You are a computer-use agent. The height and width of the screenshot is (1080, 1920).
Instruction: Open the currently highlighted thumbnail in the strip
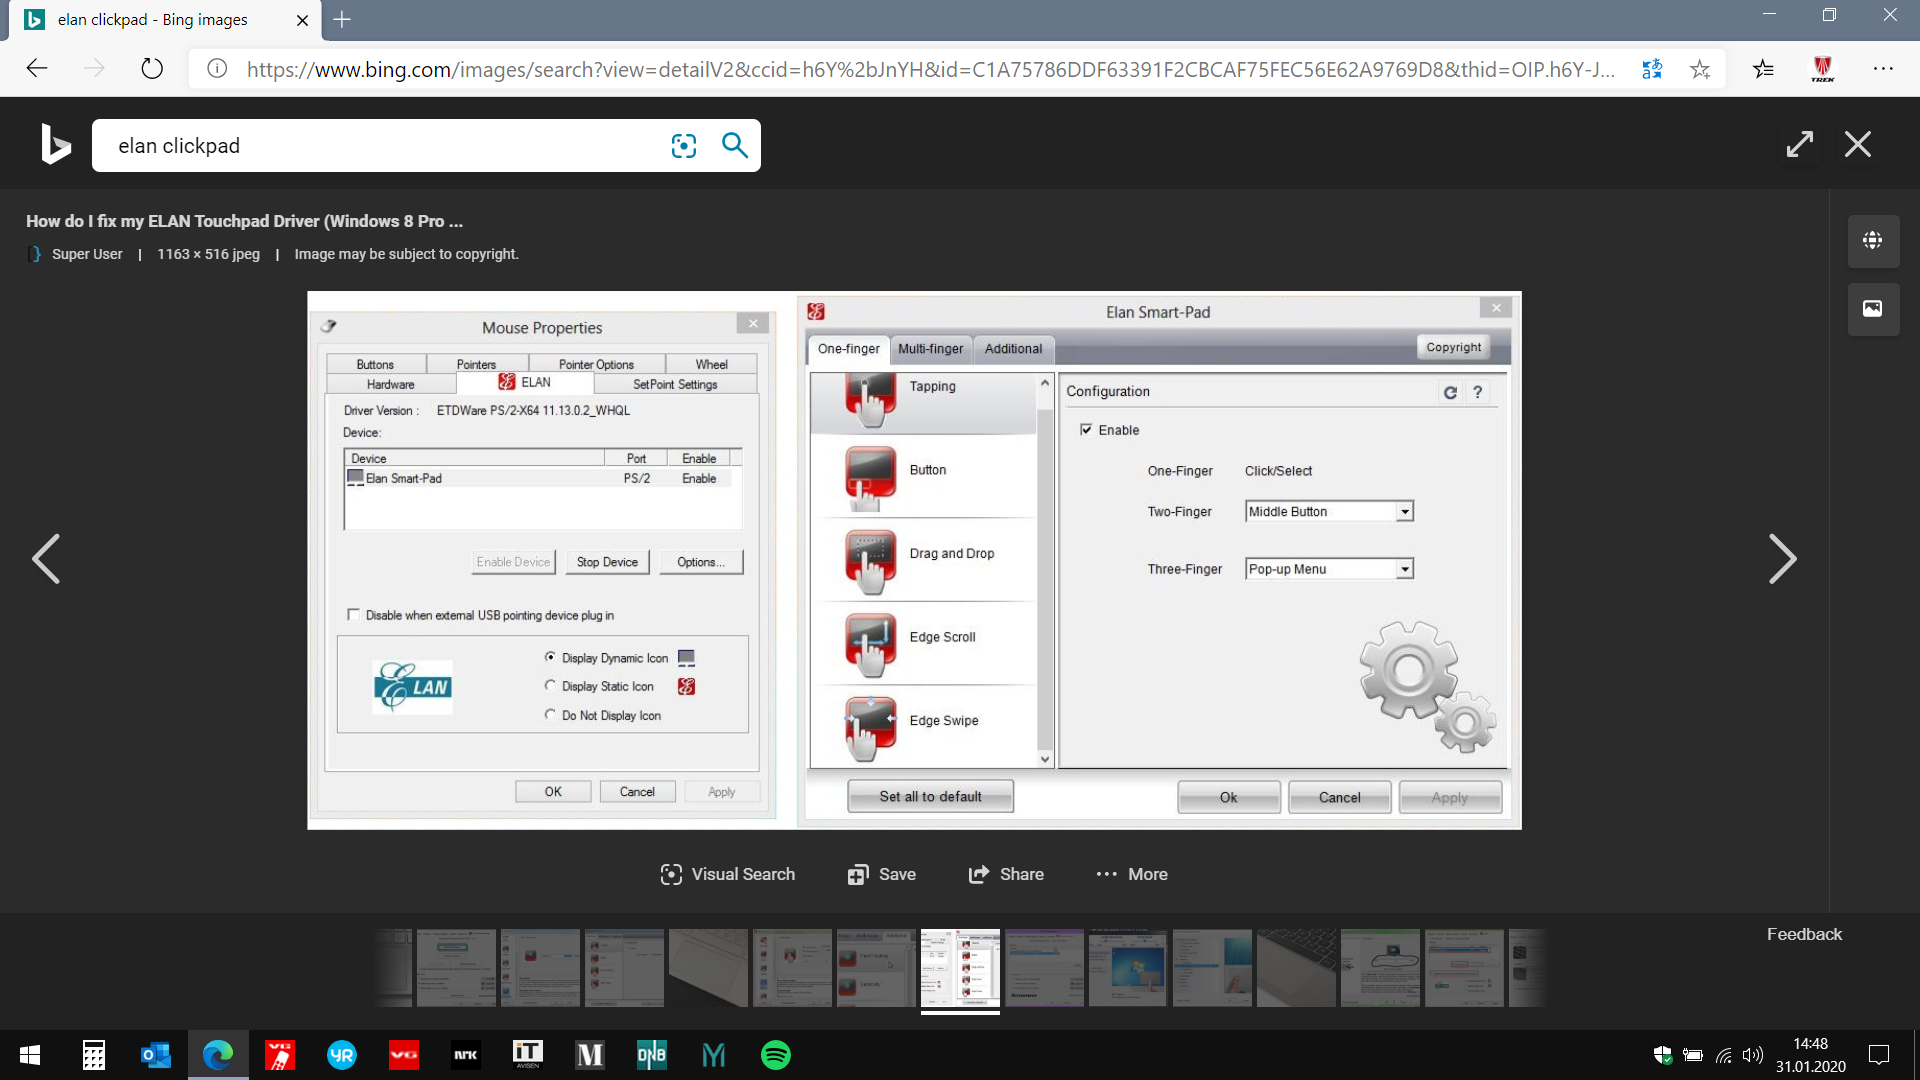(960, 968)
